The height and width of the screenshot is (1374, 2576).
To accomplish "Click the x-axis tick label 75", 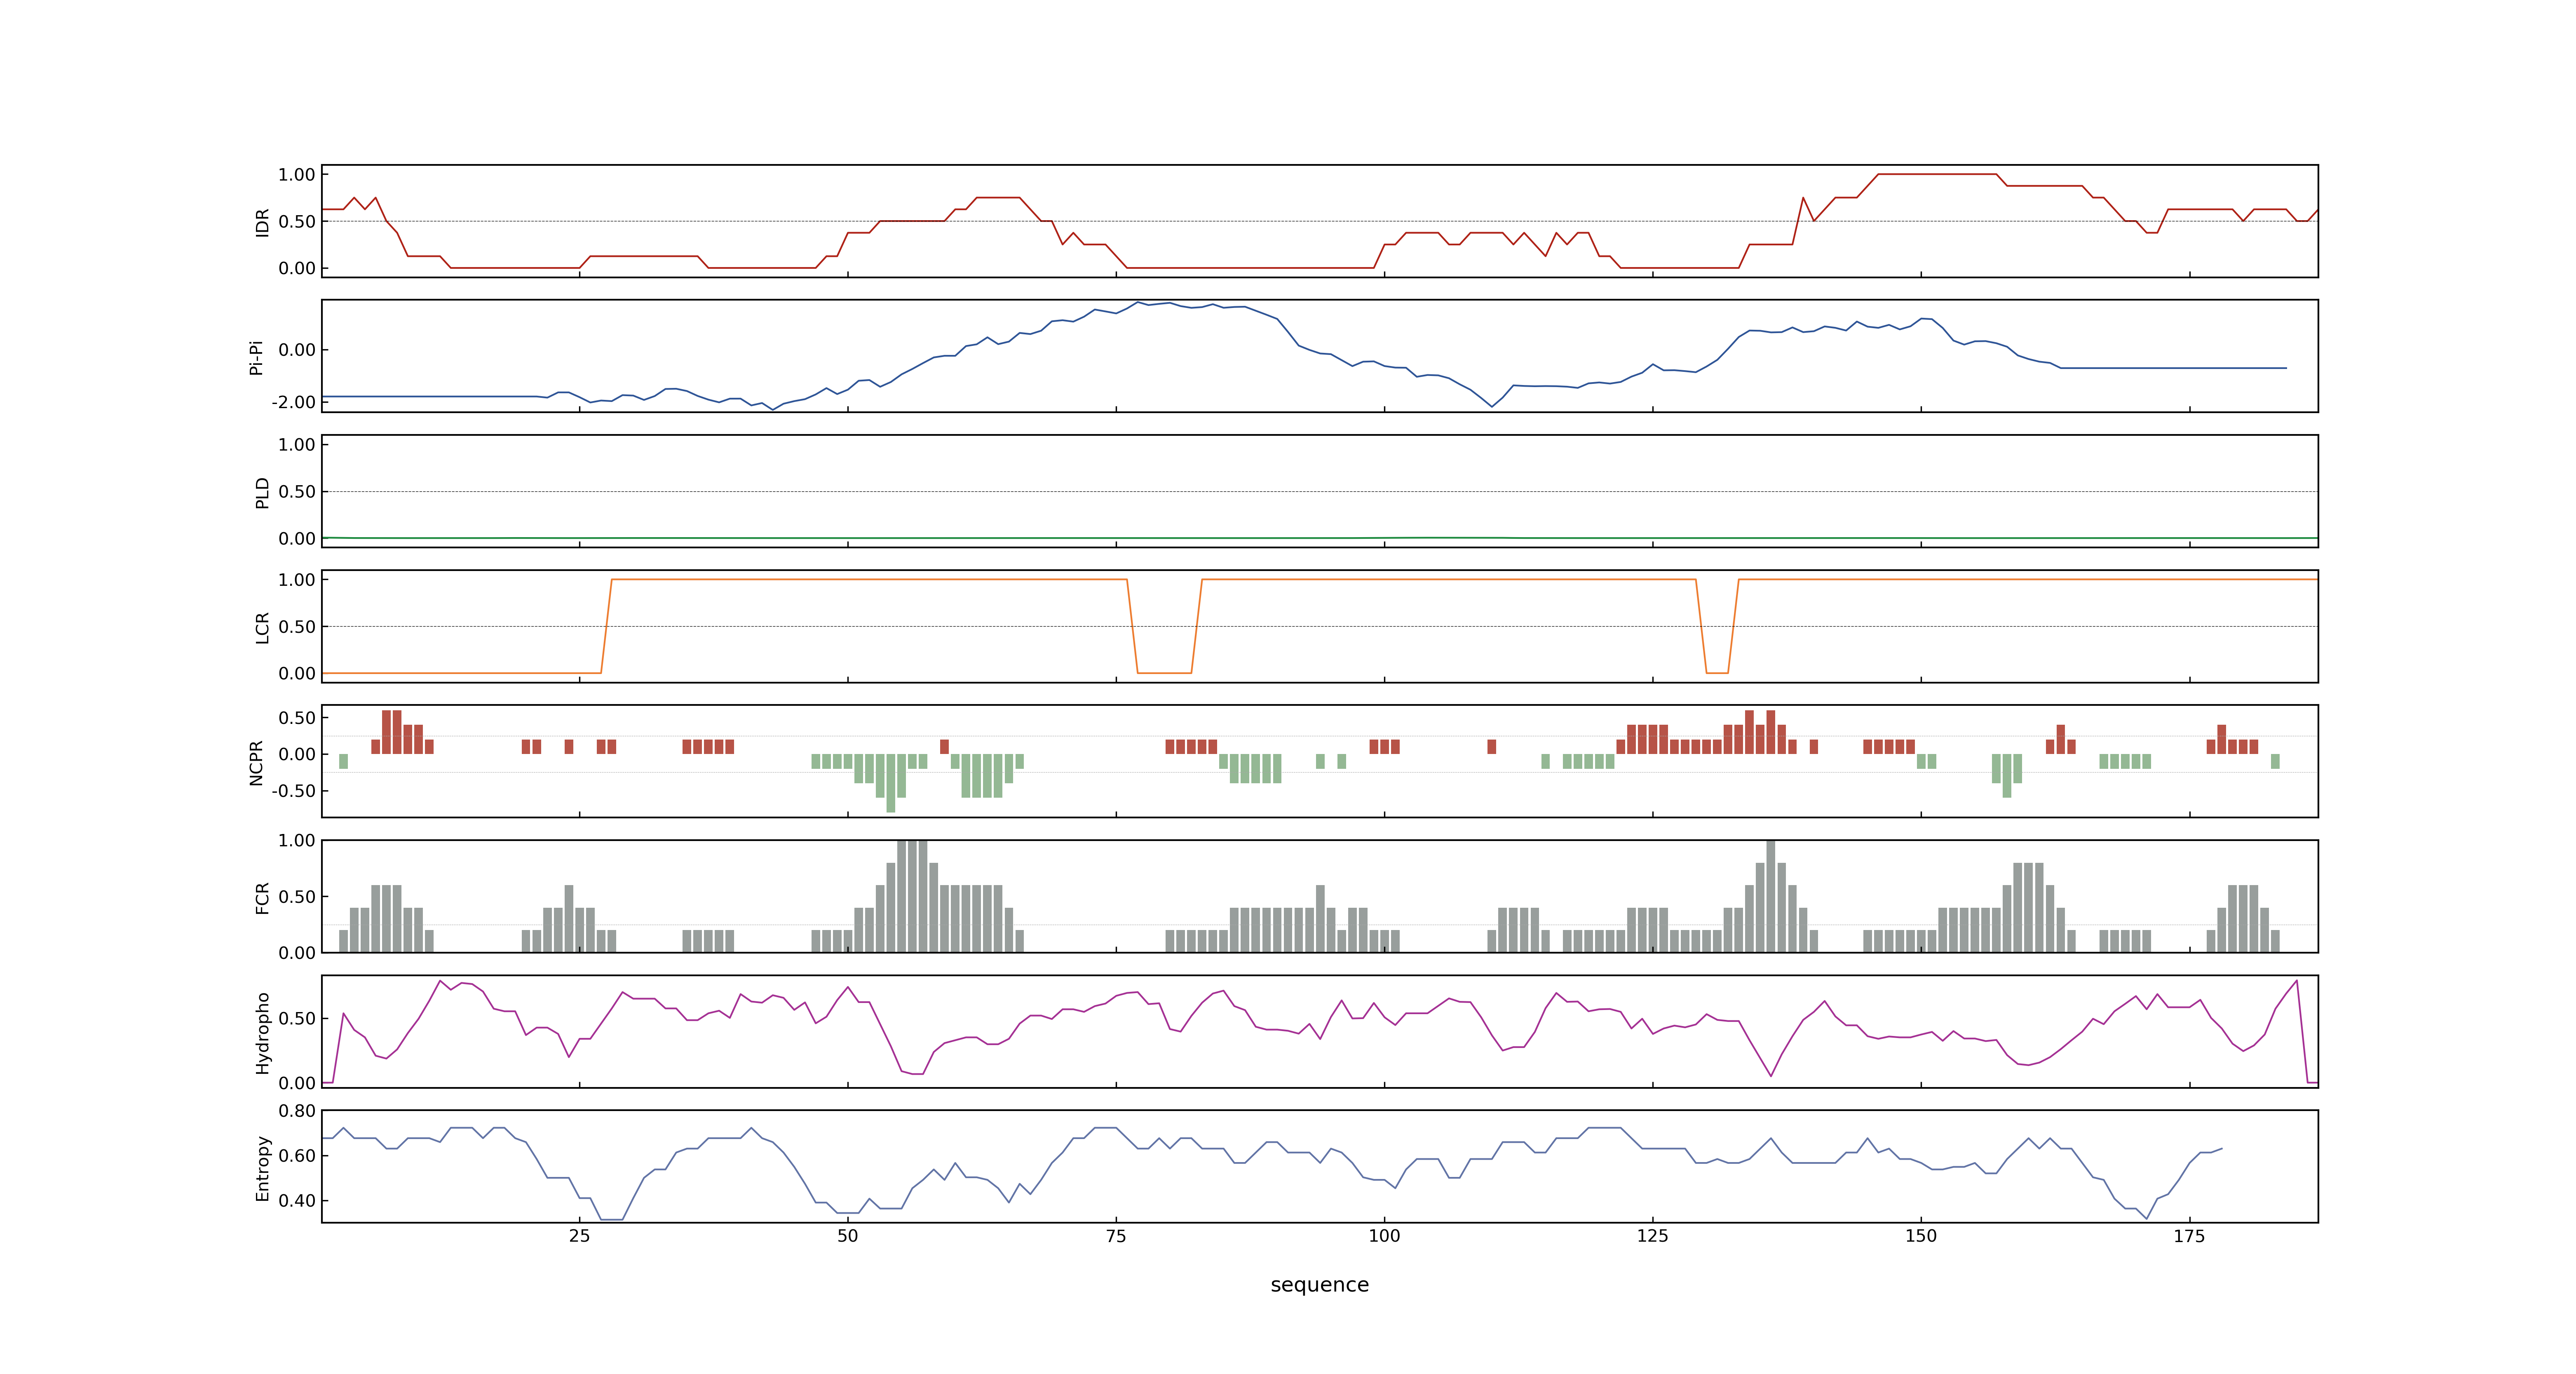I will tap(1116, 1236).
